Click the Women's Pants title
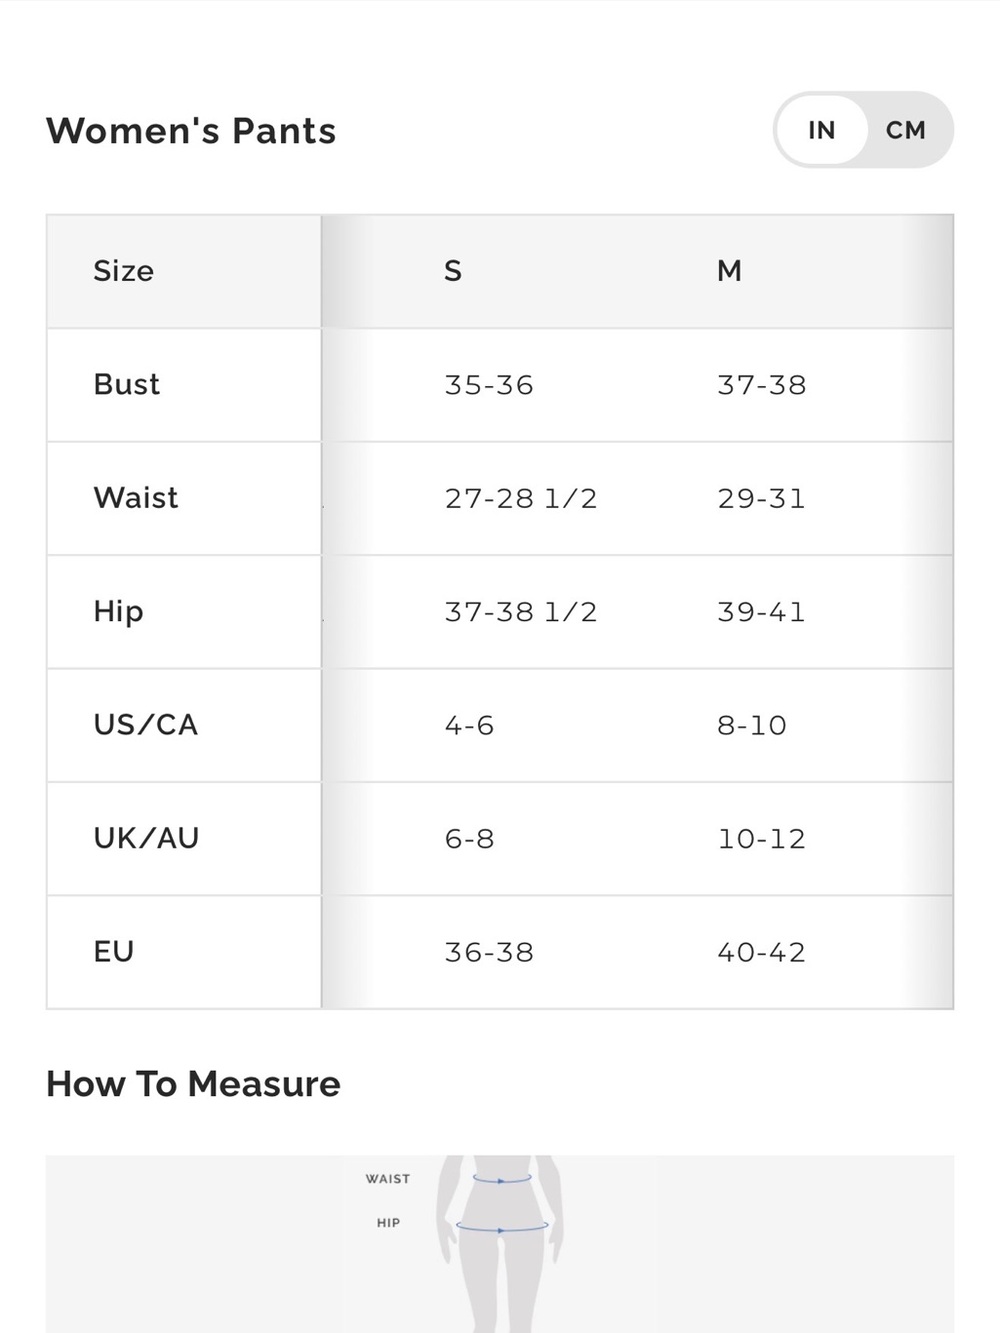1000x1333 pixels. (191, 131)
